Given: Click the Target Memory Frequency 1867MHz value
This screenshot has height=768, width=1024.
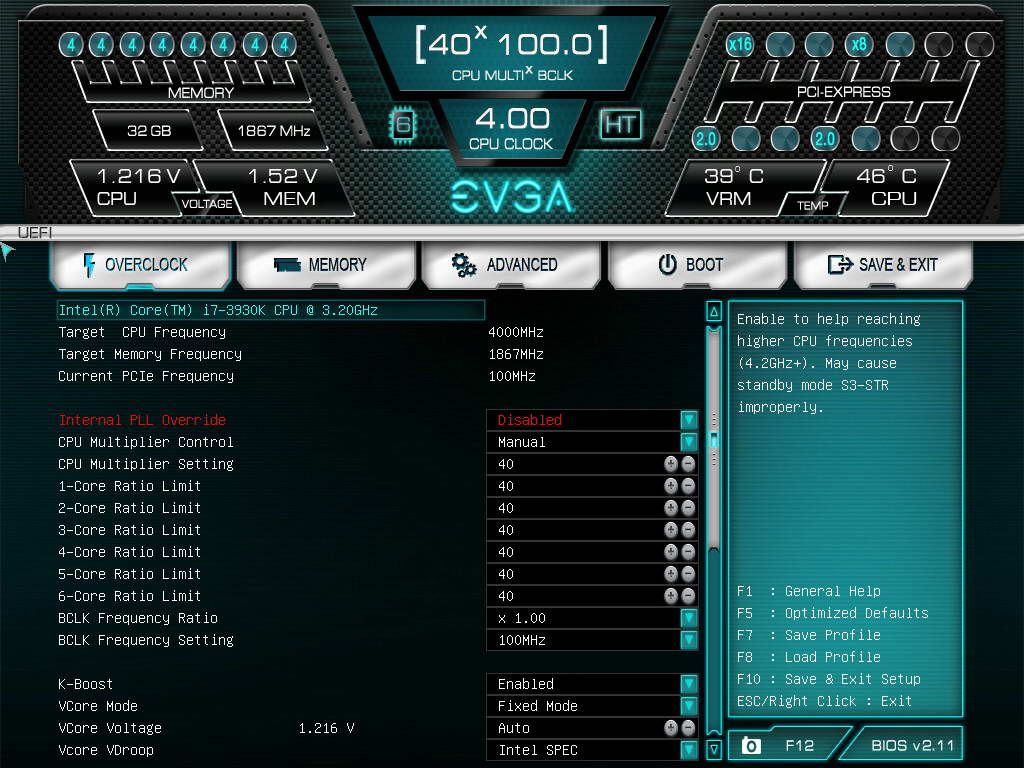Looking at the screenshot, I should point(516,354).
